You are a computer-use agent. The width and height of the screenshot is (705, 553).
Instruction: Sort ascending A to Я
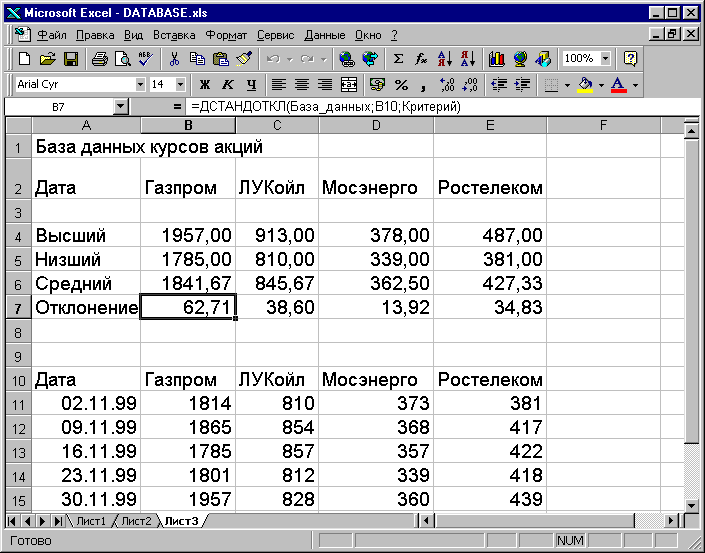(x=445, y=59)
